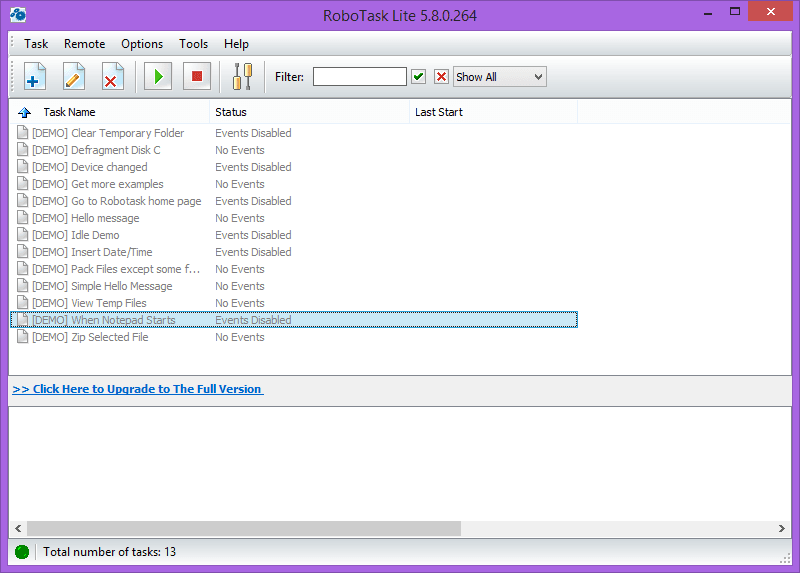The height and width of the screenshot is (573, 800).
Task: Click horizontal scrollbar thumb in log pane
Action: (244, 529)
